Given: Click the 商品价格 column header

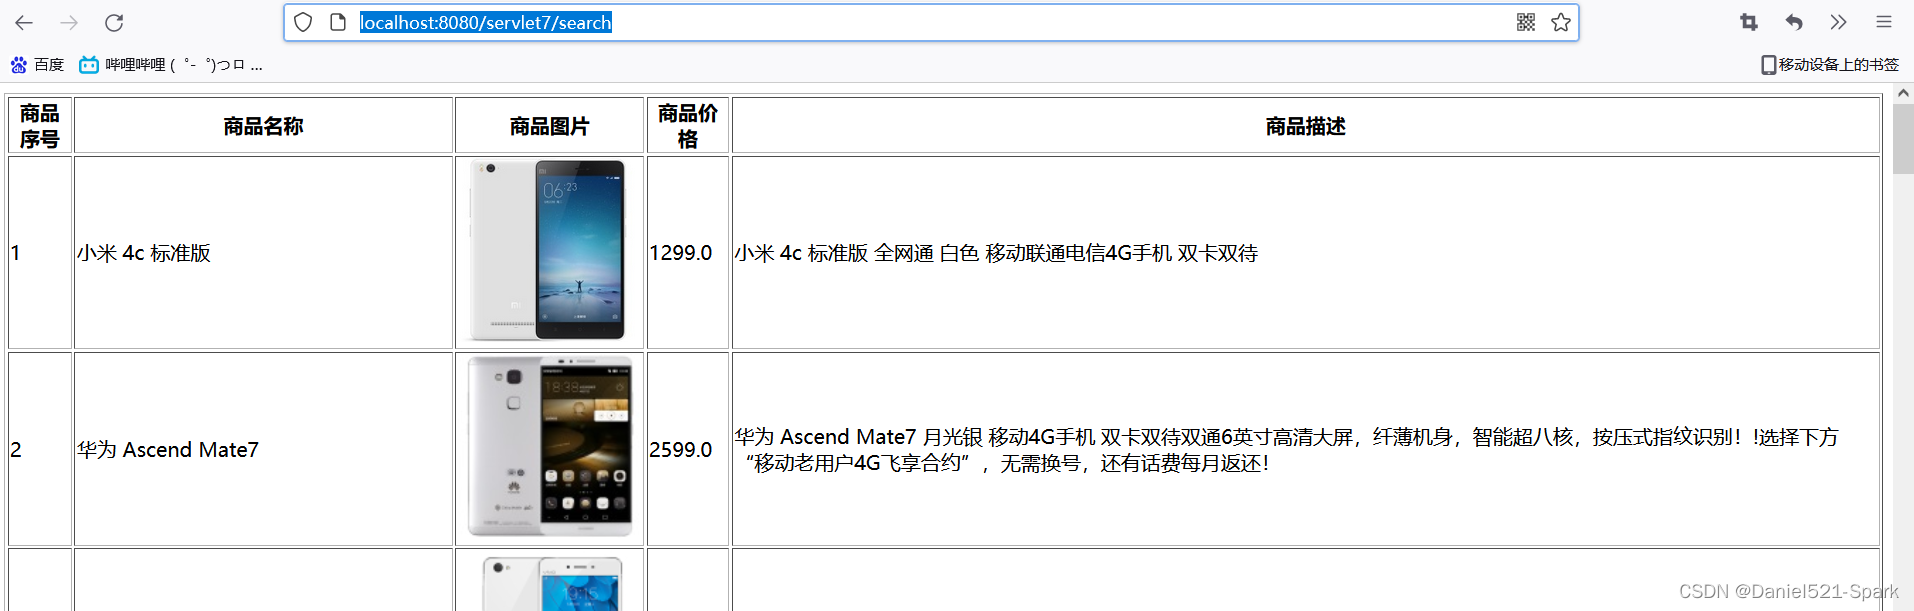Looking at the screenshot, I should 688,126.
